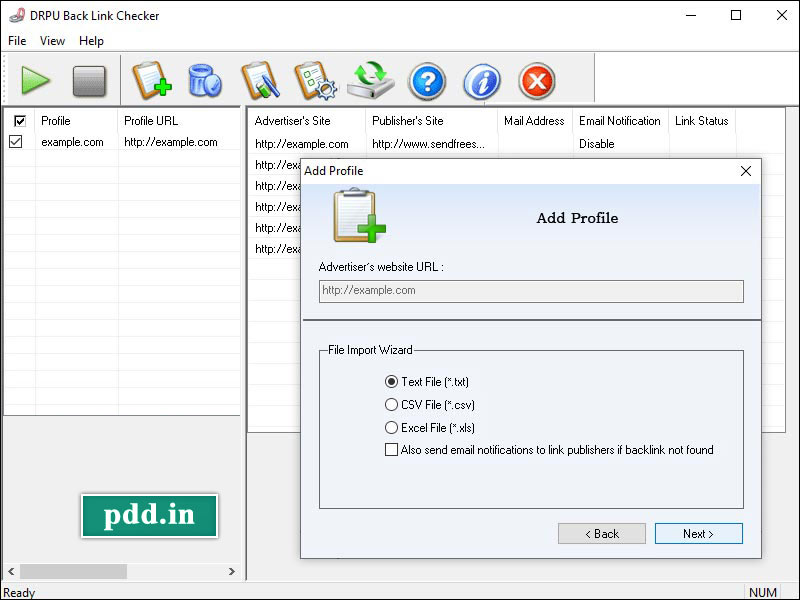
Task: Click Add Profile clipboard icon in toolbar
Action: click(x=152, y=80)
